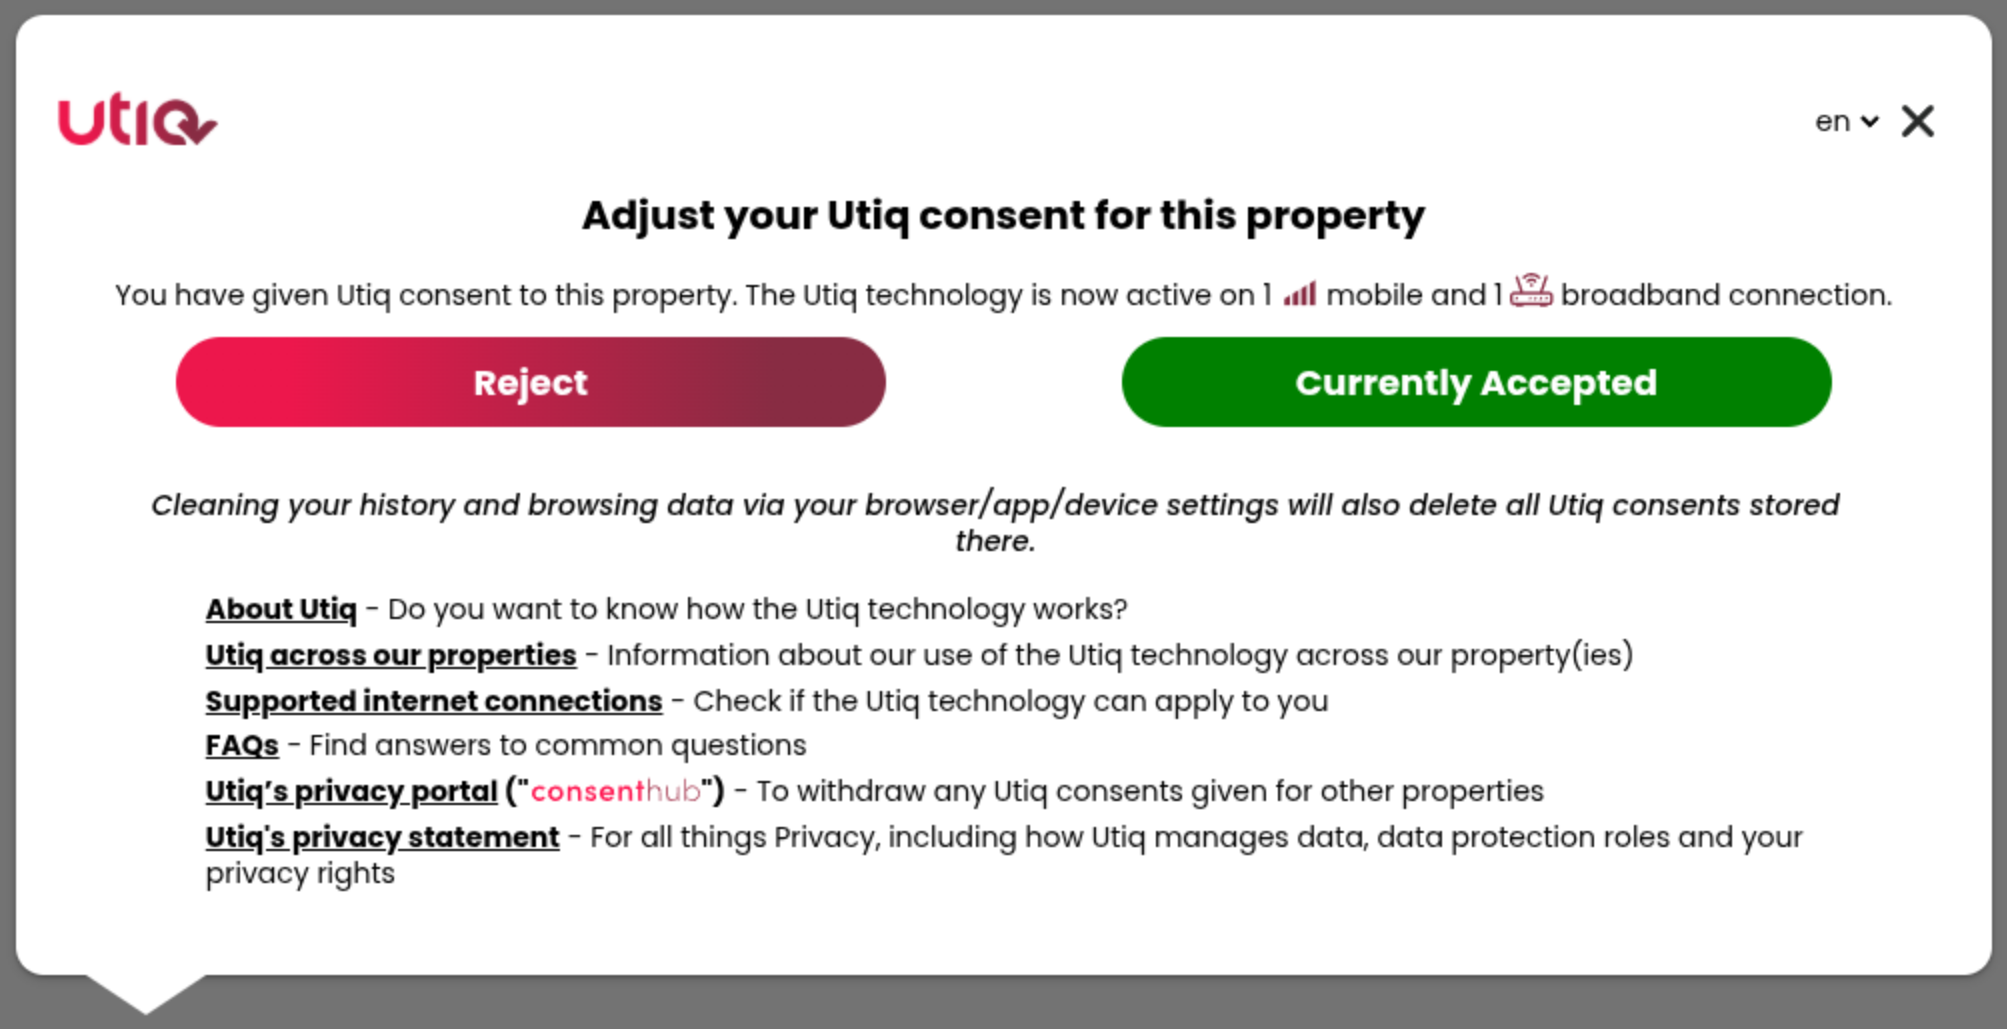2007x1029 pixels.
Task: Click the broadband router icon
Action: 1530,291
